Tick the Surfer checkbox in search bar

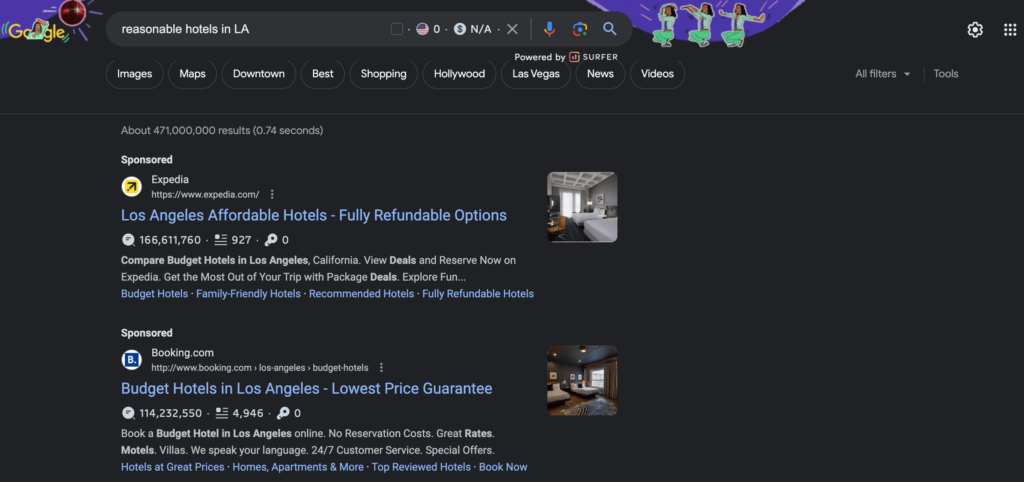coord(397,29)
